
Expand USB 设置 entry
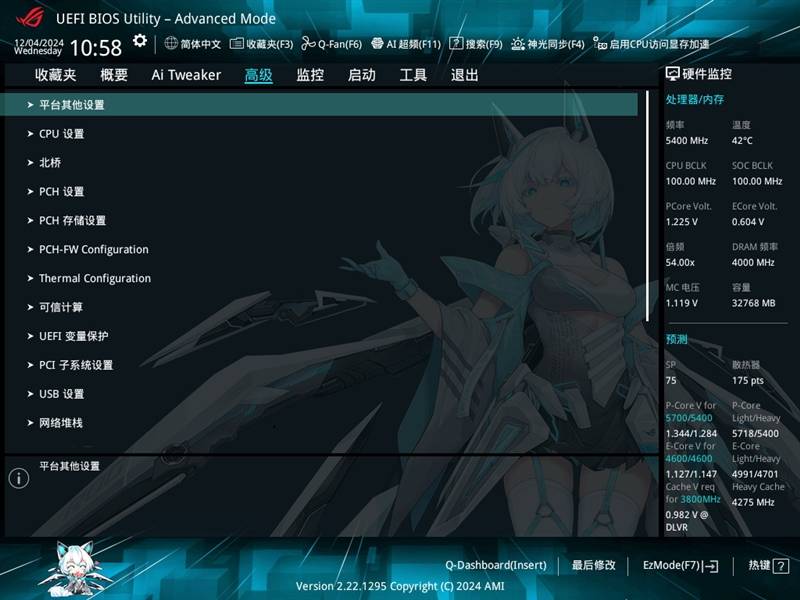click(x=61, y=394)
